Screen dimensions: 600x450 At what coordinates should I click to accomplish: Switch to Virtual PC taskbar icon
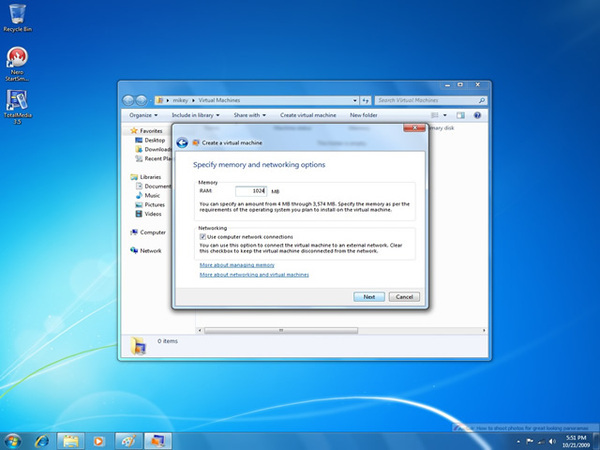(158, 441)
